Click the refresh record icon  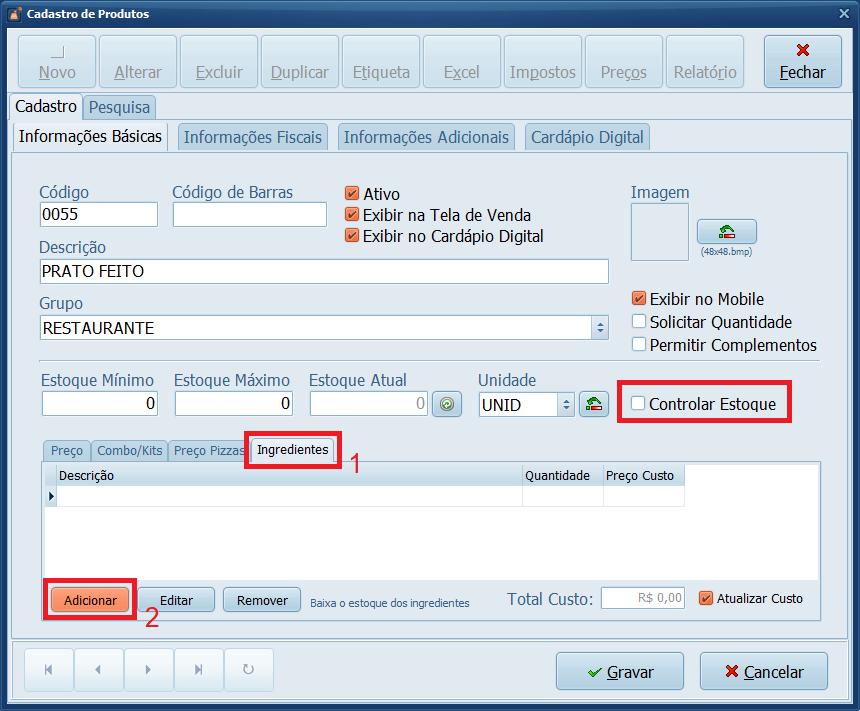249,670
